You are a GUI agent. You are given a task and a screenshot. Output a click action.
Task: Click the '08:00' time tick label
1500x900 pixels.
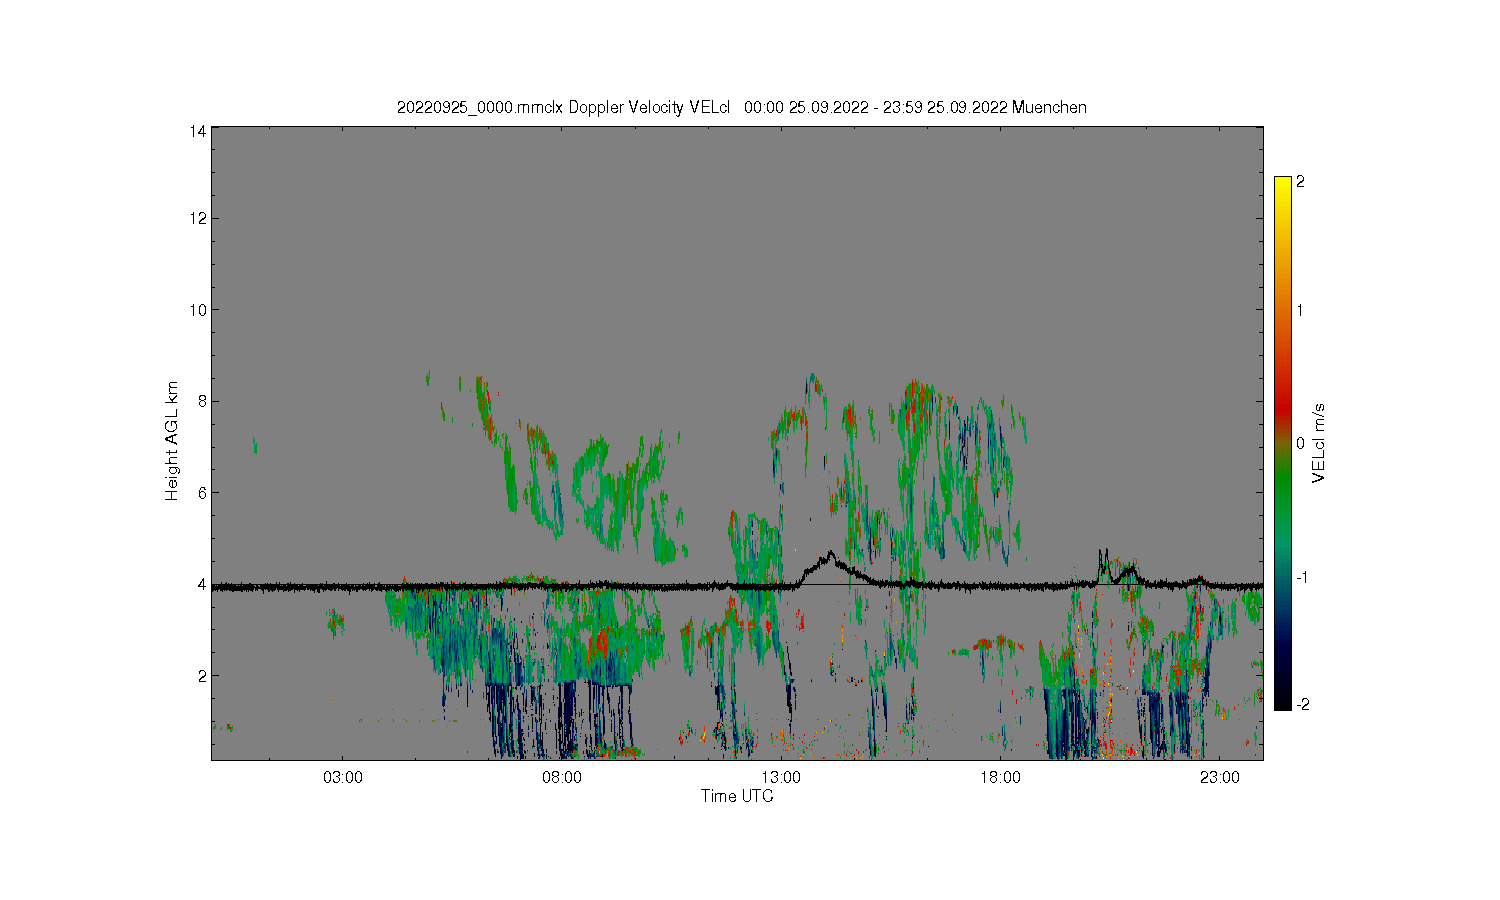click(562, 778)
